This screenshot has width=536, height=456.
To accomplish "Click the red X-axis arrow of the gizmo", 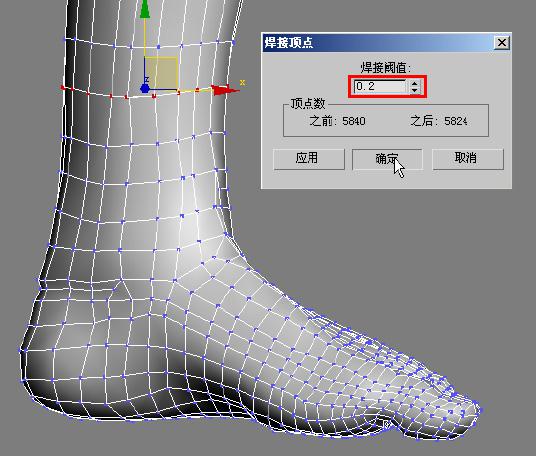I will coord(224,90).
